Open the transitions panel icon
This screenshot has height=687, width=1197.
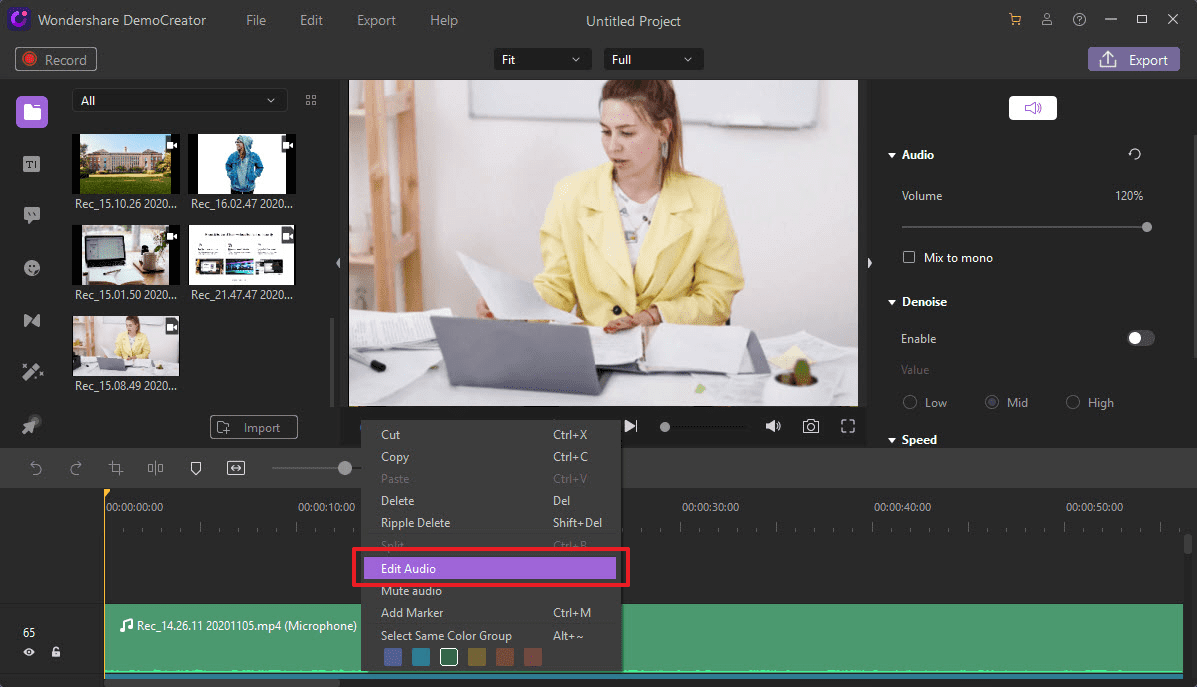[x=32, y=320]
